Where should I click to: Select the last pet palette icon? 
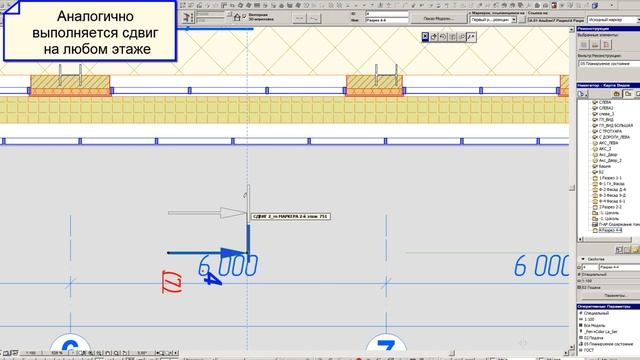click(x=471, y=37)
